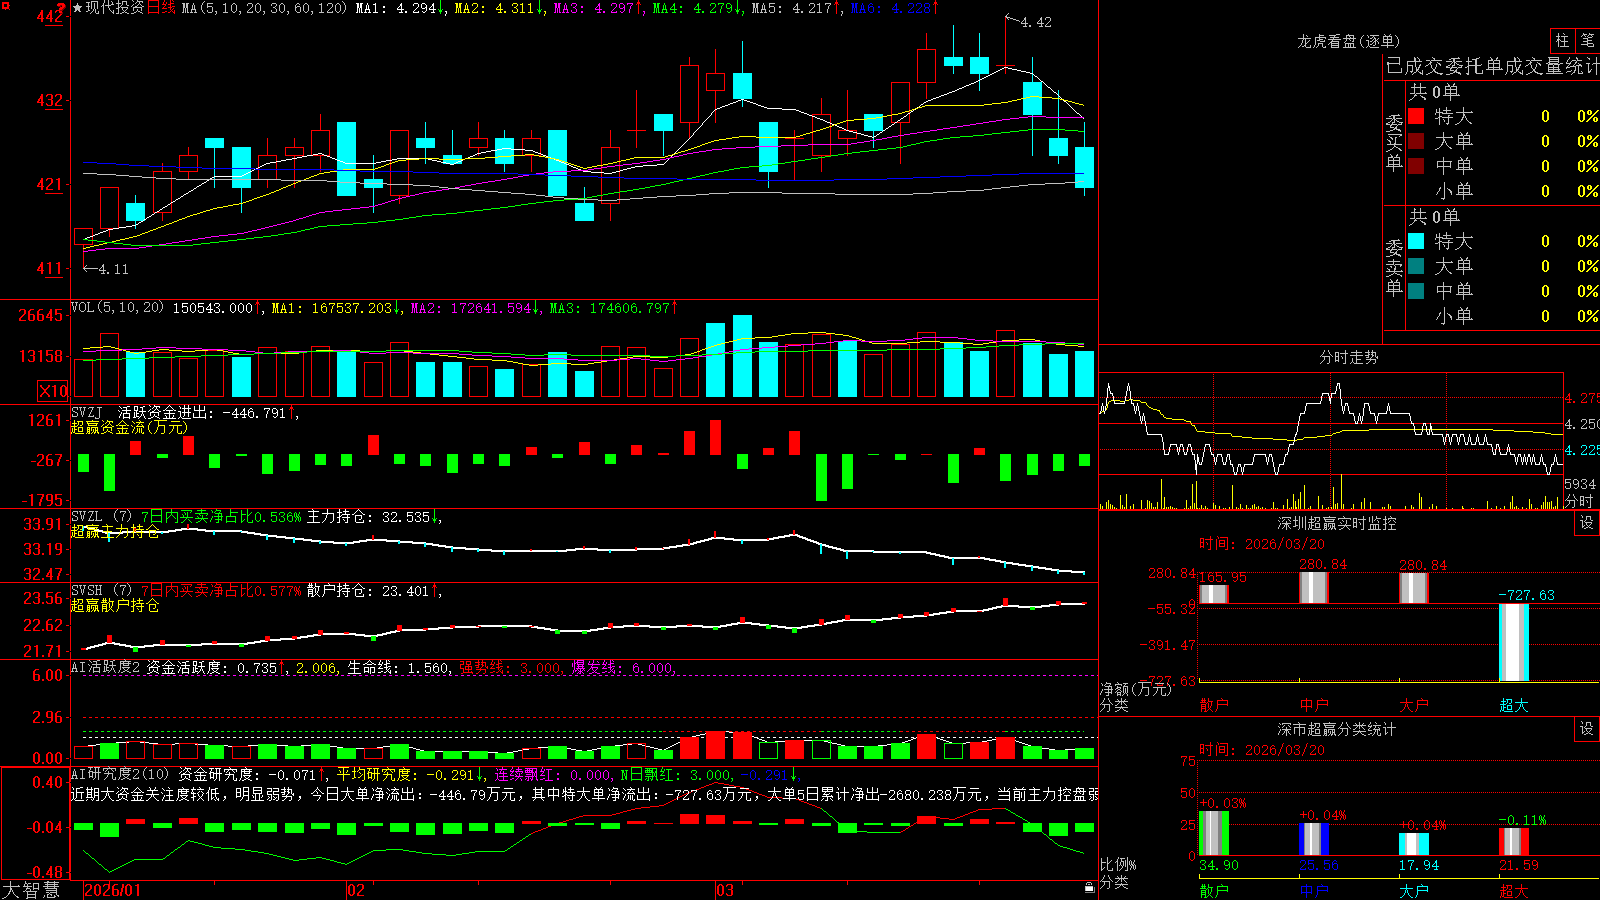Viewport: 1600px width, 900px height.
Task: Click the 委卖单 section label
Action: (x=1394, y=266)
